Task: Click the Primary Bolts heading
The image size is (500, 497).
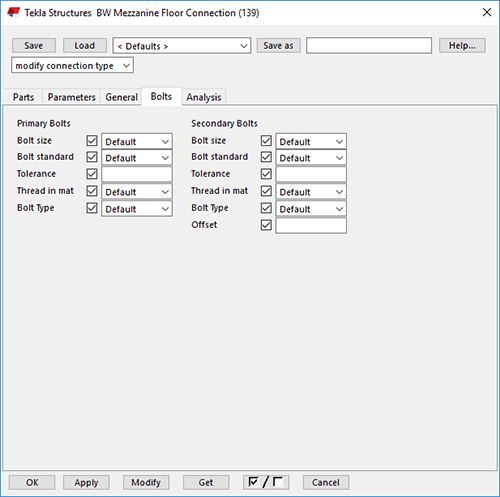Action: pos(44,123)
